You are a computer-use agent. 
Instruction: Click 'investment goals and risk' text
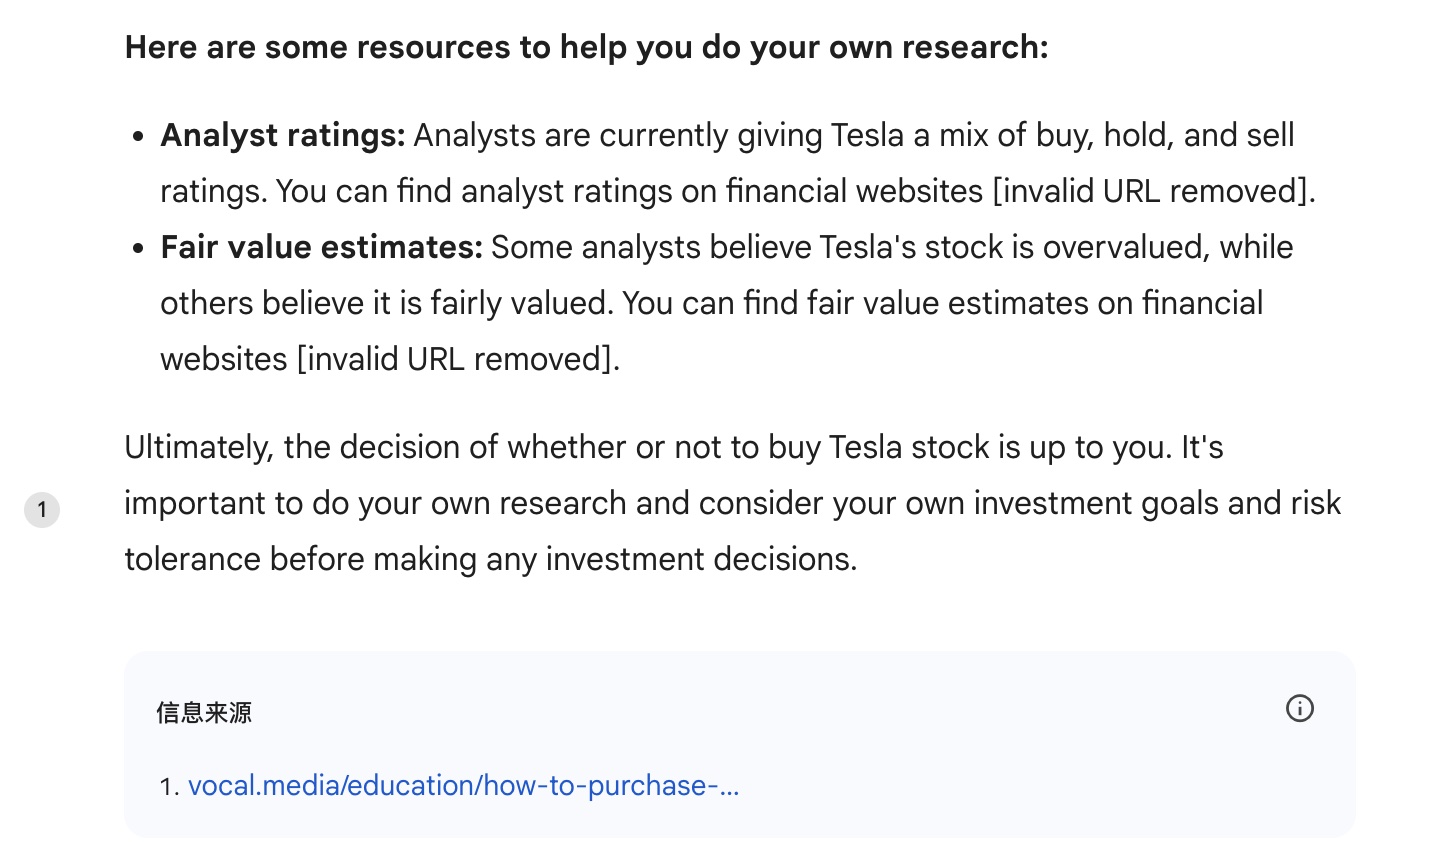point(1157,503)
